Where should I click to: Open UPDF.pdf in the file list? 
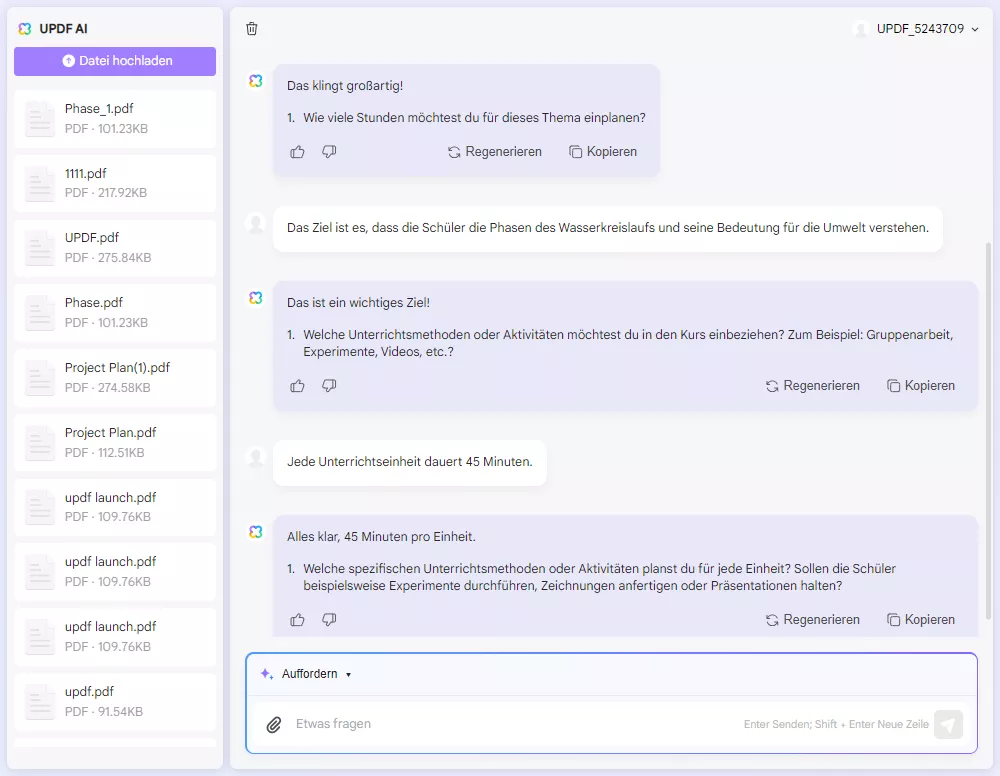pyautogui.click(x=115, y=248)
